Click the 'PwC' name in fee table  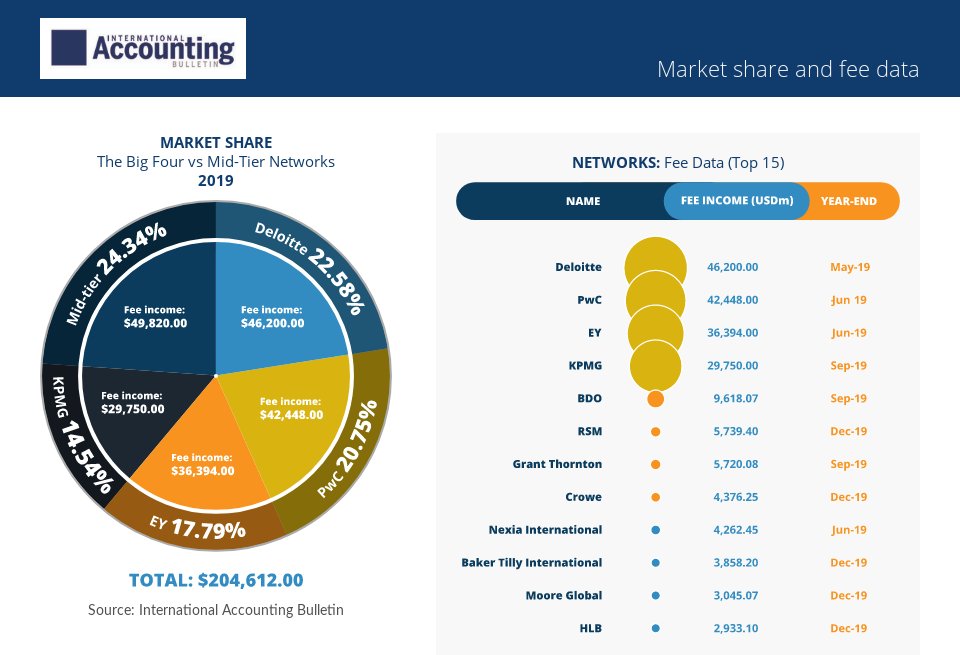tap(590, 300)
